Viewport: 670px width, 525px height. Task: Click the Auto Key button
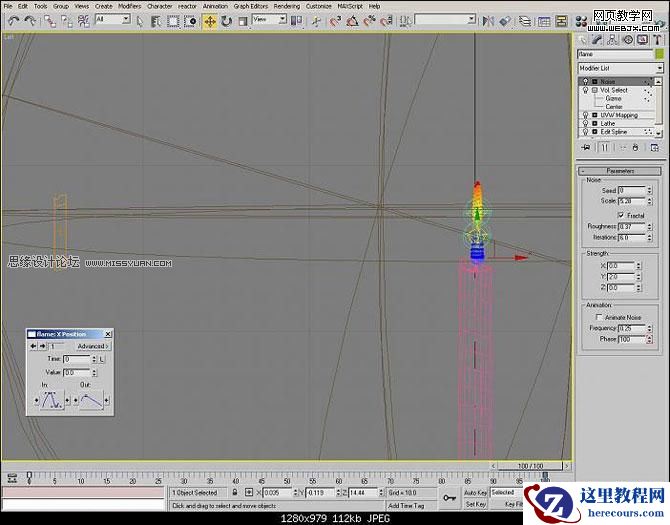coord(475,492)
